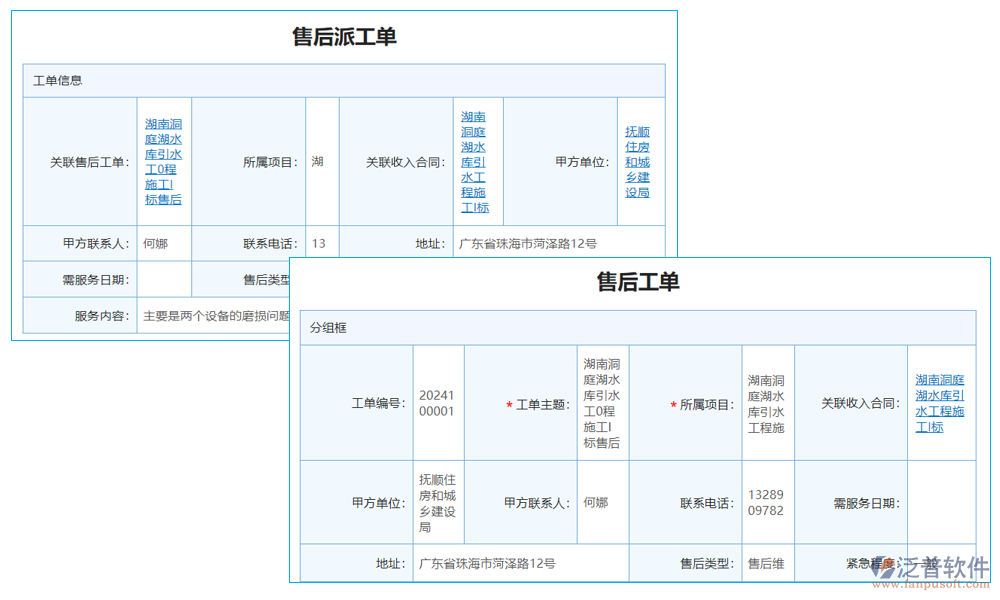Click the empty 需服务日期 field in 售后工单
This screenshot has width=1000, height=600.
tap(941, 502)
